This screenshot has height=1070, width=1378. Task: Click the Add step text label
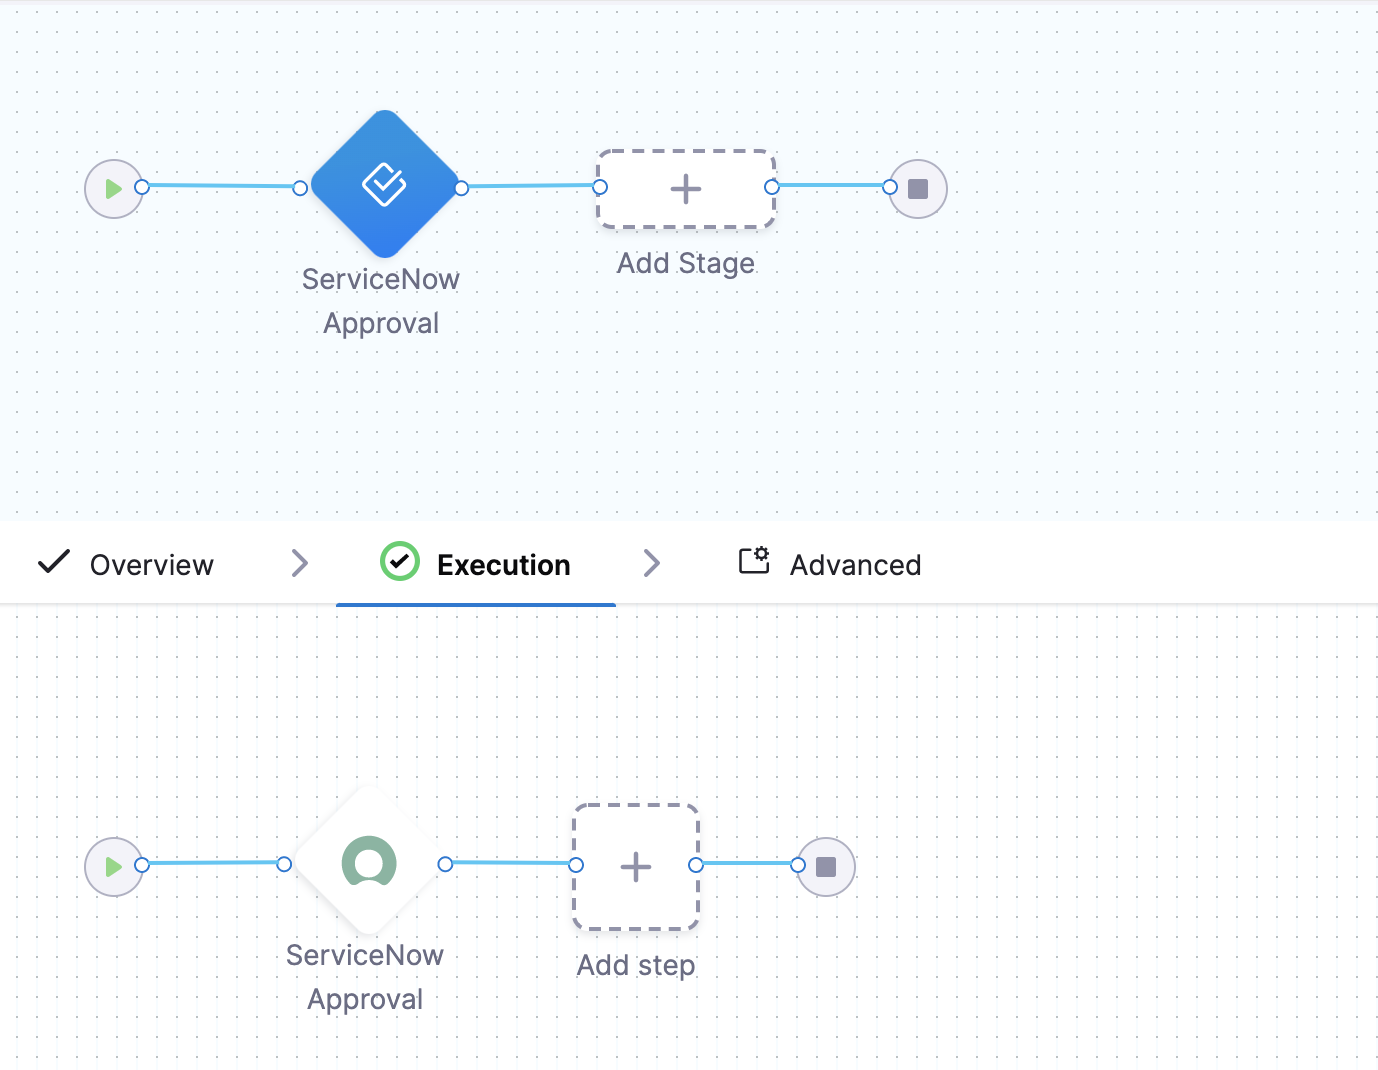636,965
